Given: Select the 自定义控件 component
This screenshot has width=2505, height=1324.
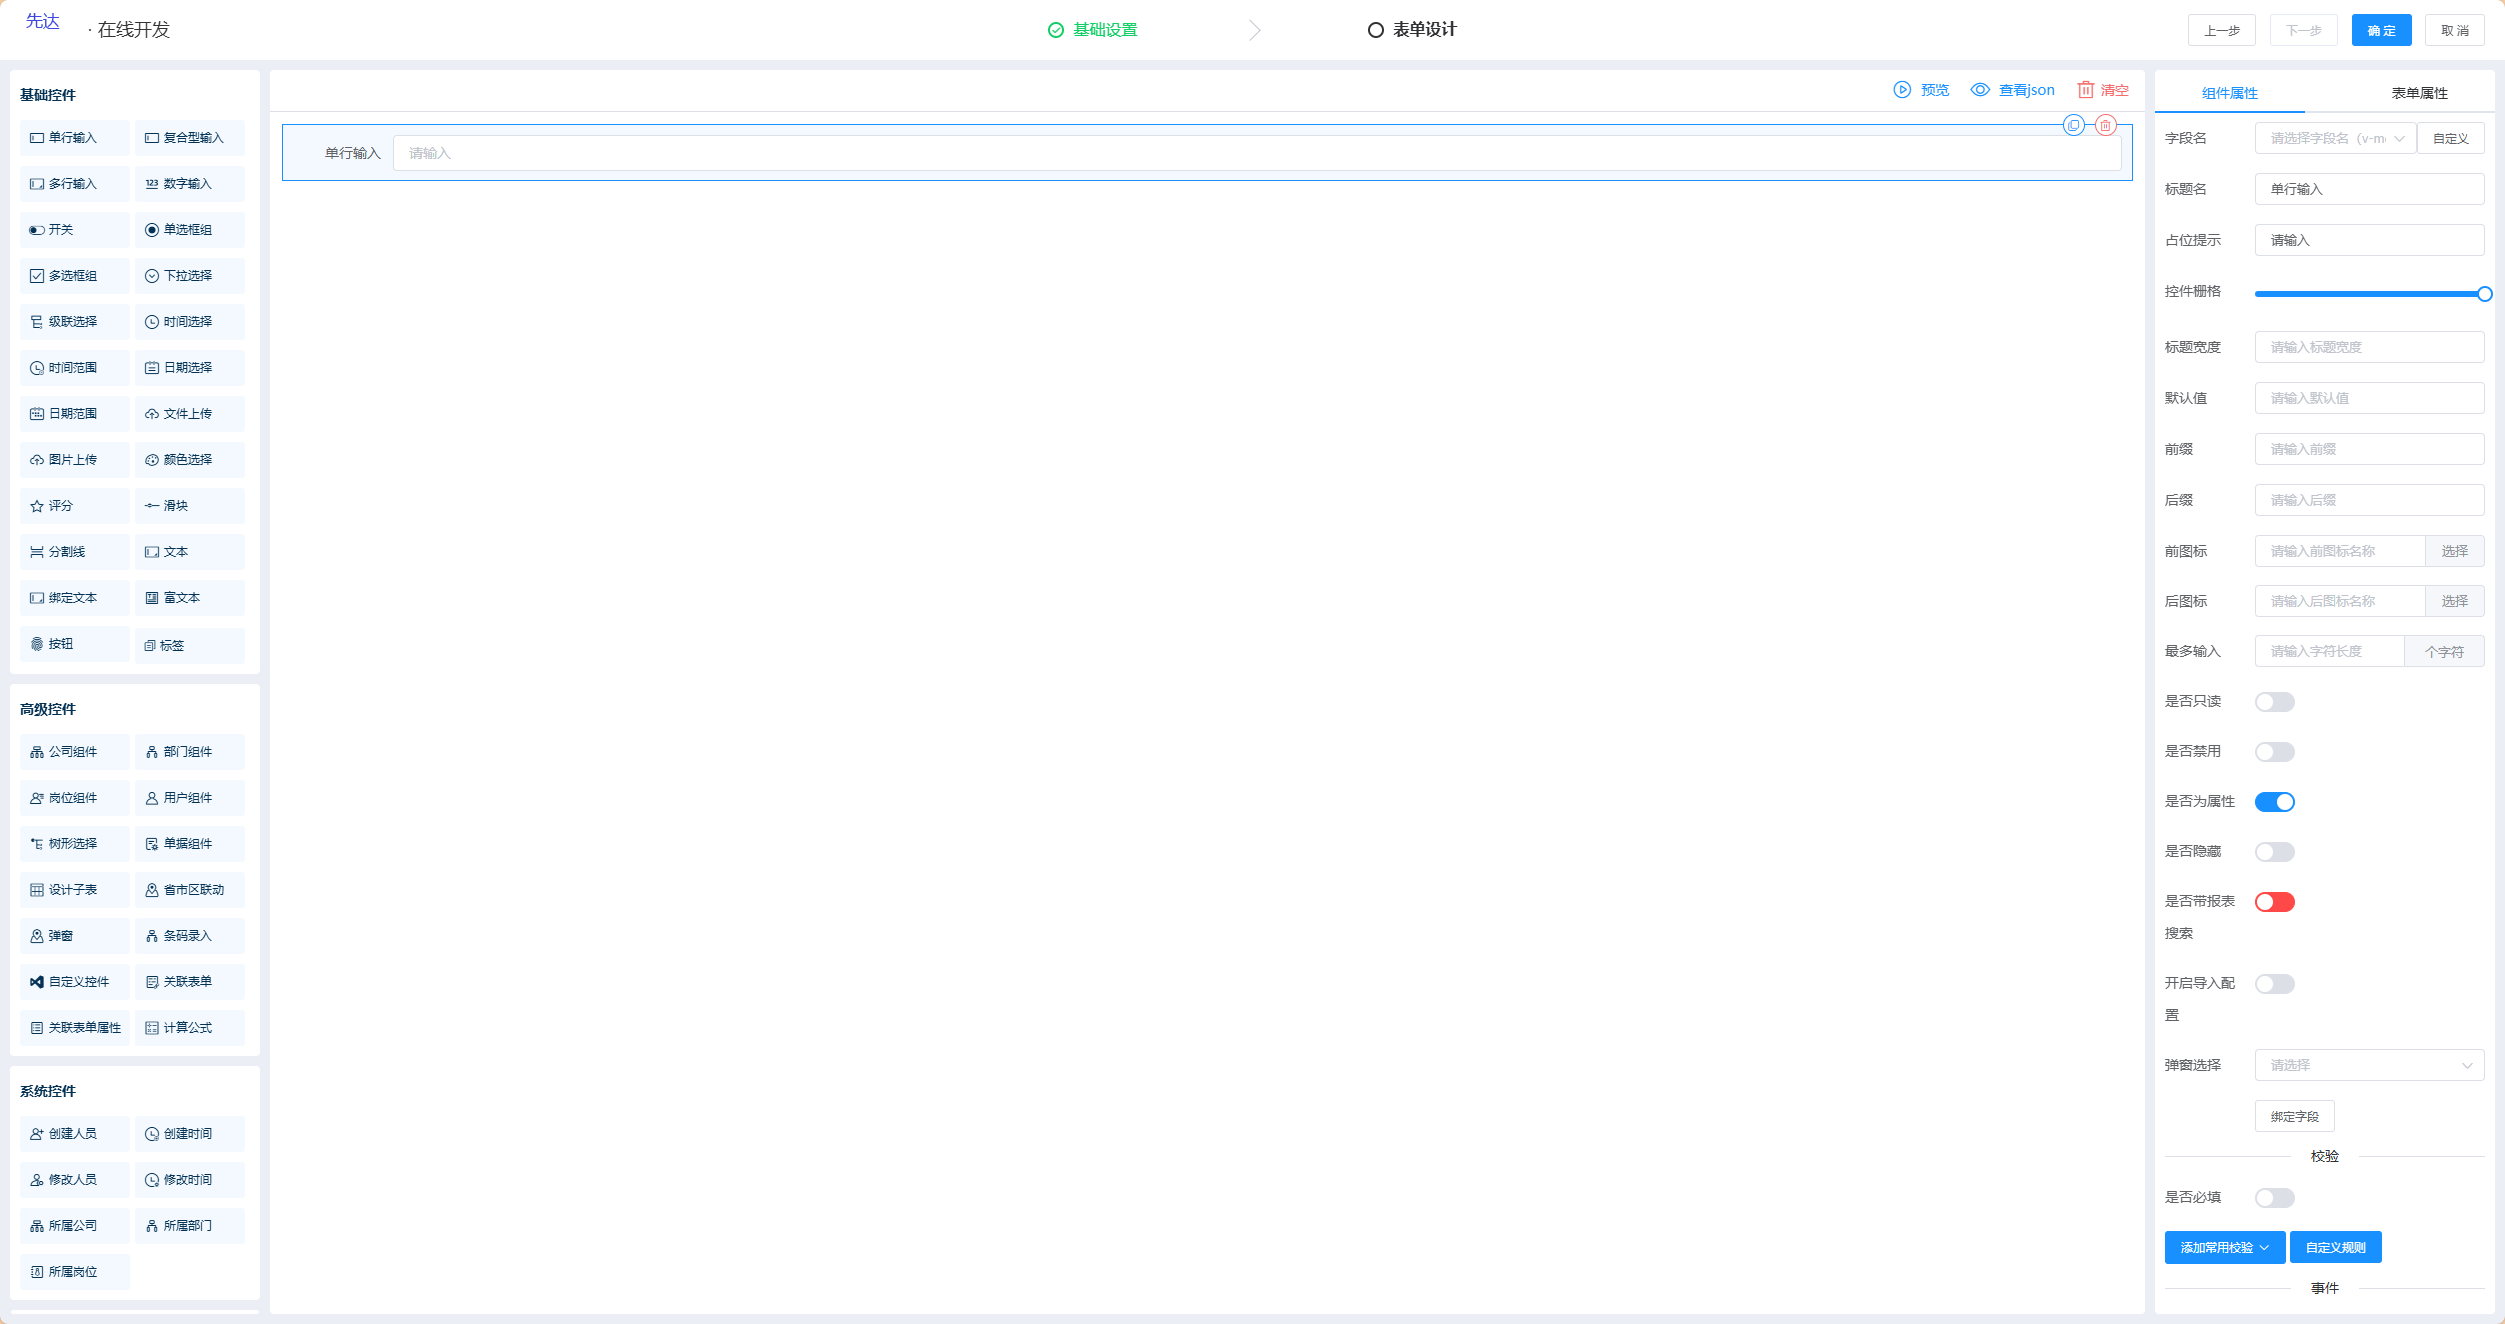Looking at the screenshot, I should tap(74, 982).
